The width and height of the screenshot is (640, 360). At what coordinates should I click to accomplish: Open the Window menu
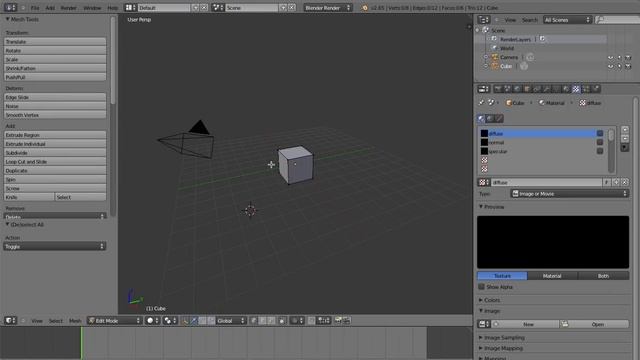click(x=92, y=8)
